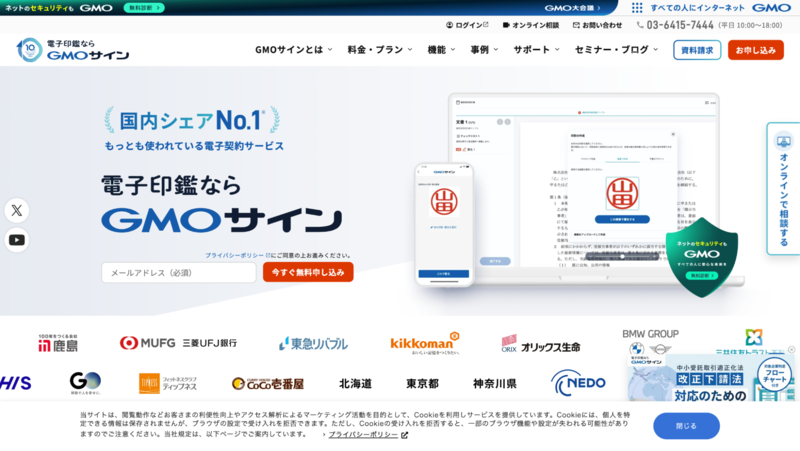Focus the メールアドレス(必須) input field
This screenshot has width=800, height=451.
179,272
